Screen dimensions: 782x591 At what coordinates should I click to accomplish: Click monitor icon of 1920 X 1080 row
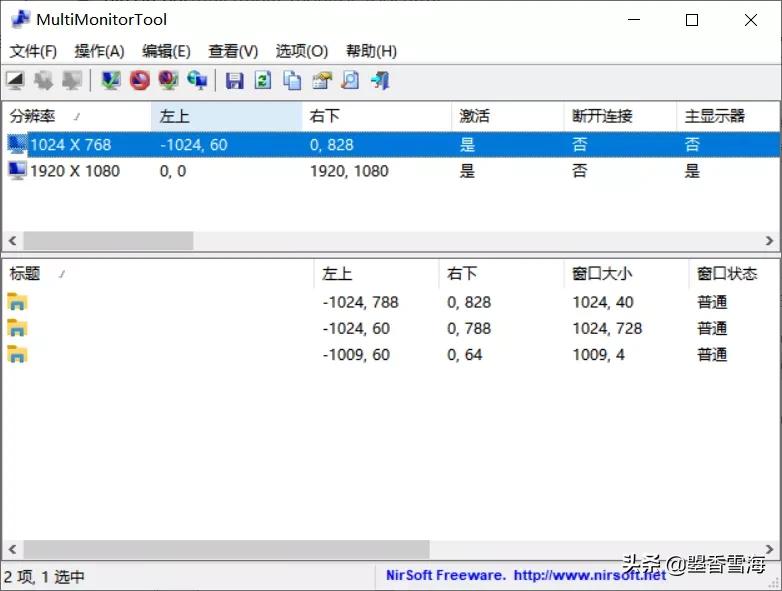tap(17, 171)
